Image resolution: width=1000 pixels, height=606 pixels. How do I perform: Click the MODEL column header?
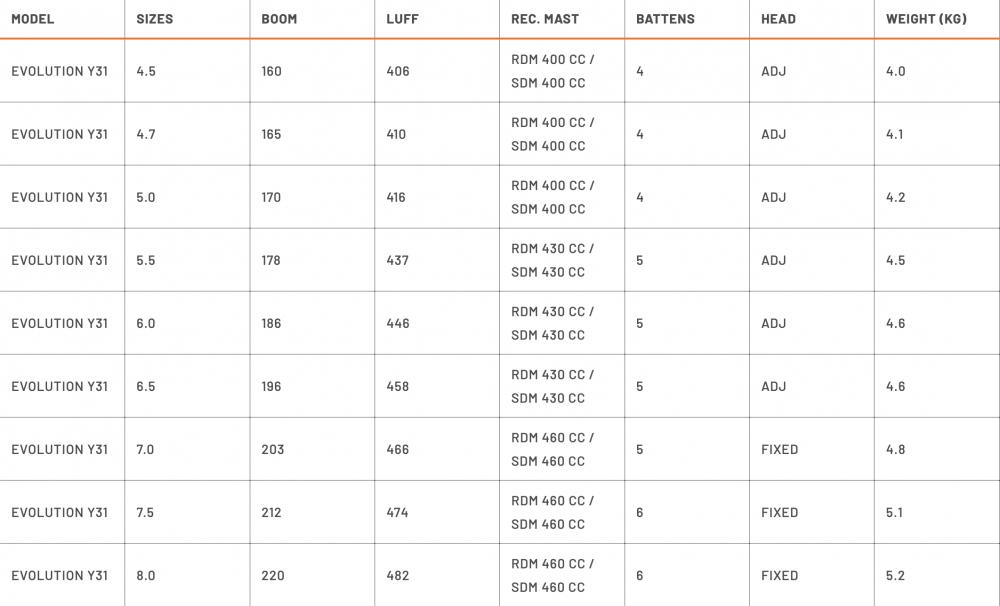click(33, 19)
